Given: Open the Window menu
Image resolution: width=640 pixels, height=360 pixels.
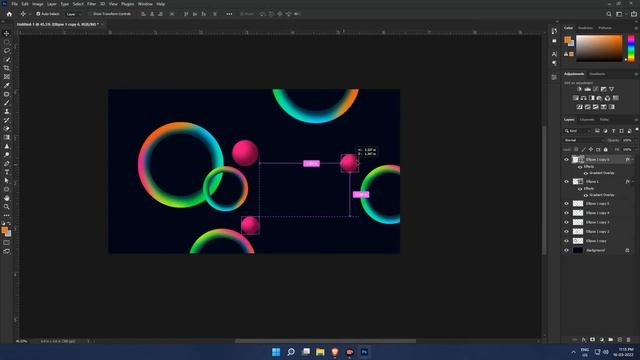Looking at the screenshot, I should 145,4.
